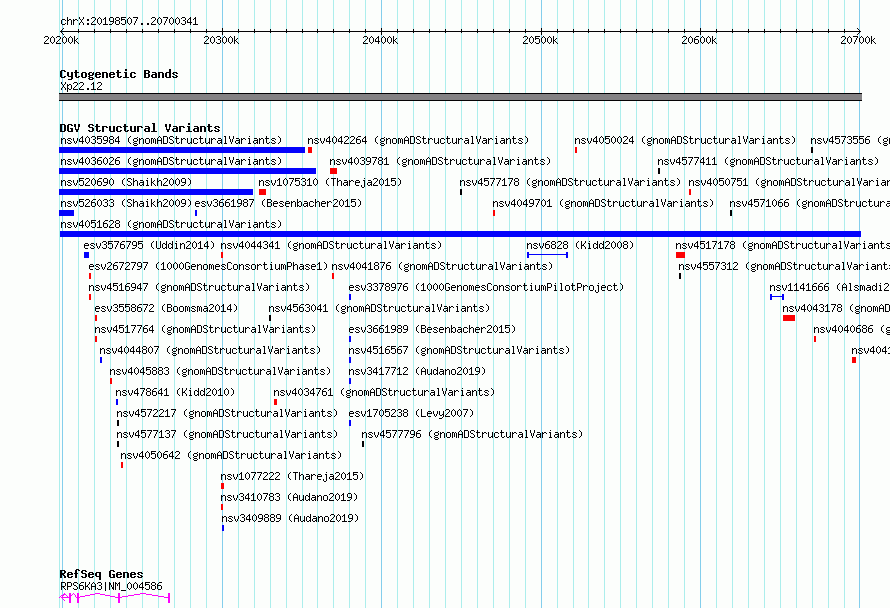Click the nsv4039781 variant label
The height and width of the screenshot is (608, 890).
[440, 161]
